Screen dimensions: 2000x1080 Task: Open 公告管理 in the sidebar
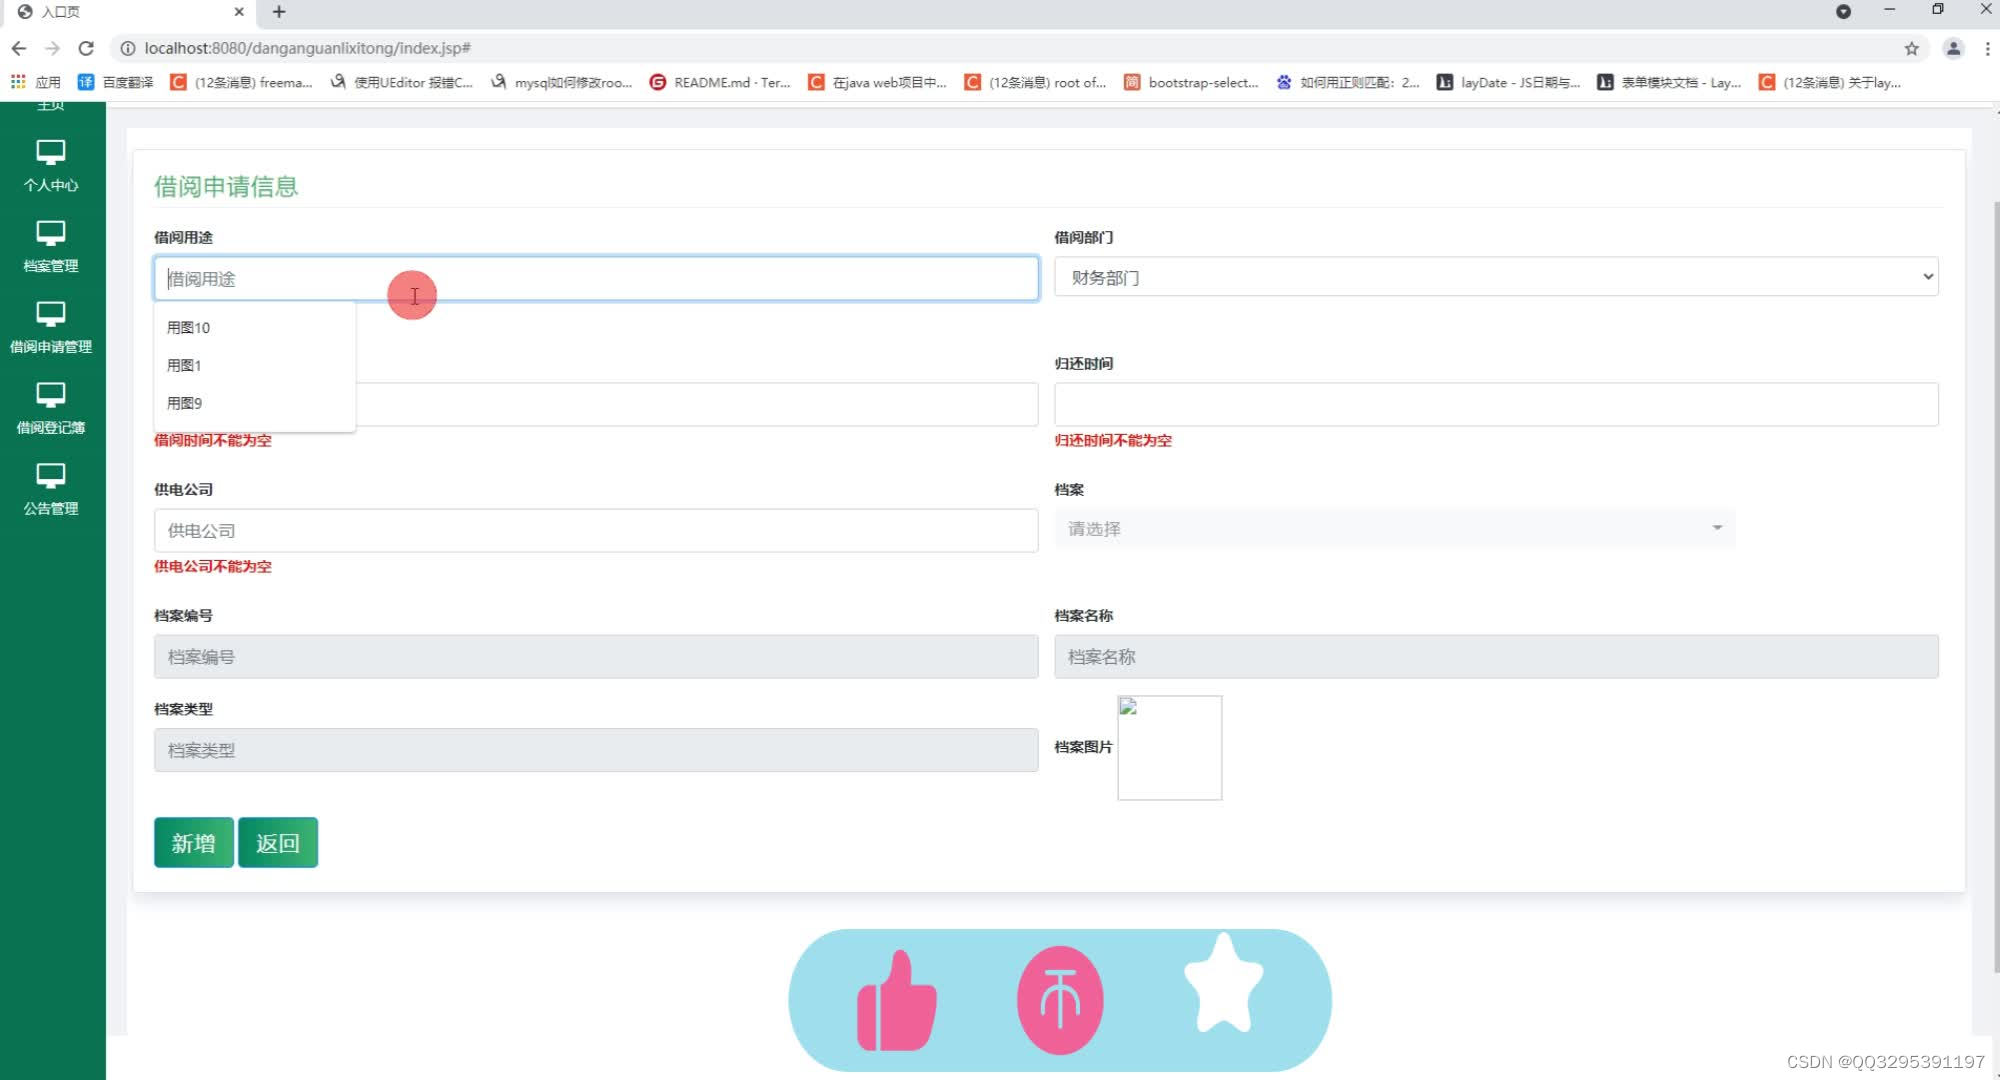(51, 490)
